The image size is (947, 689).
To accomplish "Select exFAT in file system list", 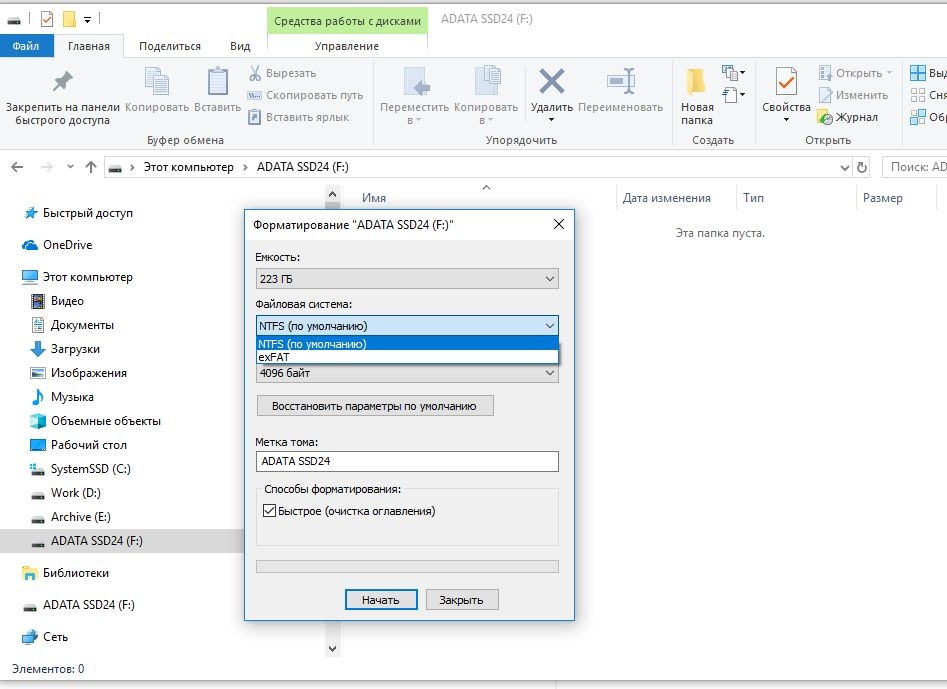I will 277,357.
